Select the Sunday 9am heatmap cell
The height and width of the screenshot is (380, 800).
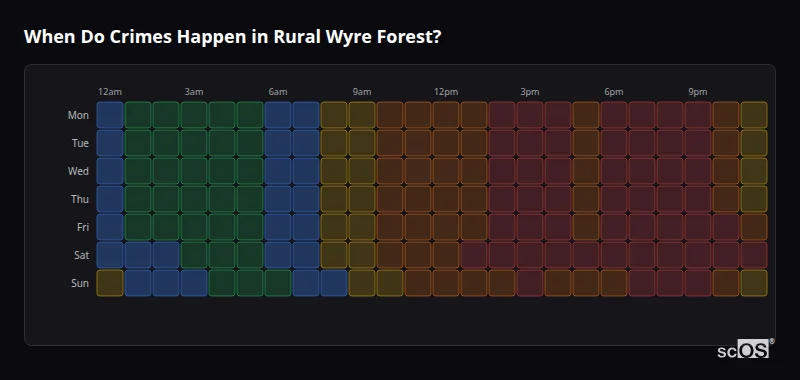(x=362, y=283)
